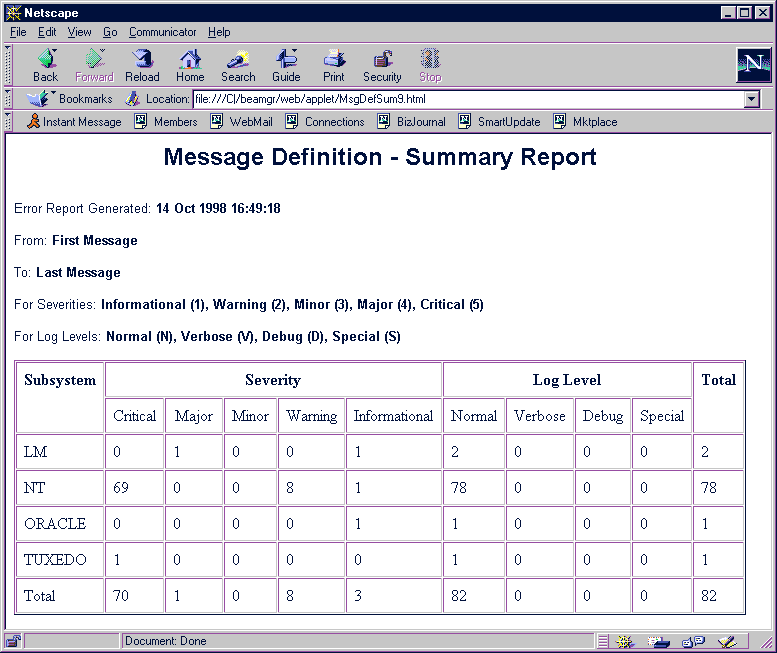This screenshot has height=653, width=777.
Task: Click the 'Document: Done' status text
Action: [x=166, y=641]
